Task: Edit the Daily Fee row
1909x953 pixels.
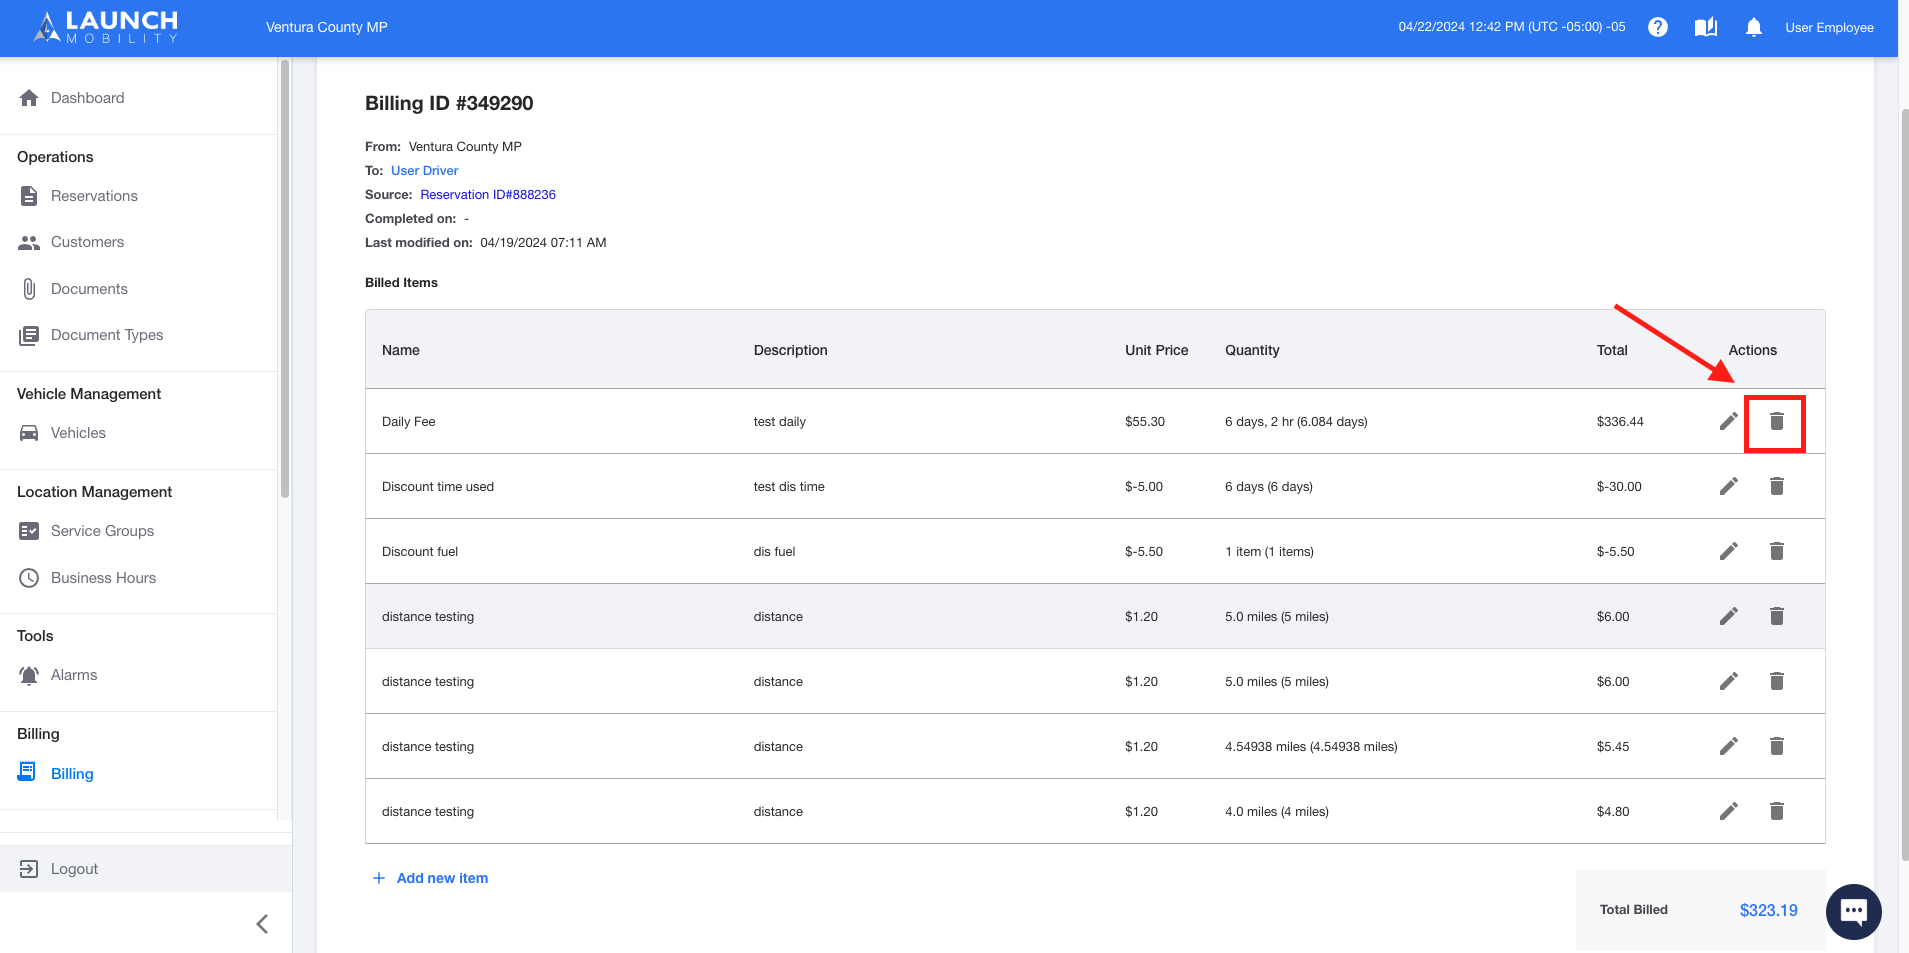Action: [x=1728, y=422]
